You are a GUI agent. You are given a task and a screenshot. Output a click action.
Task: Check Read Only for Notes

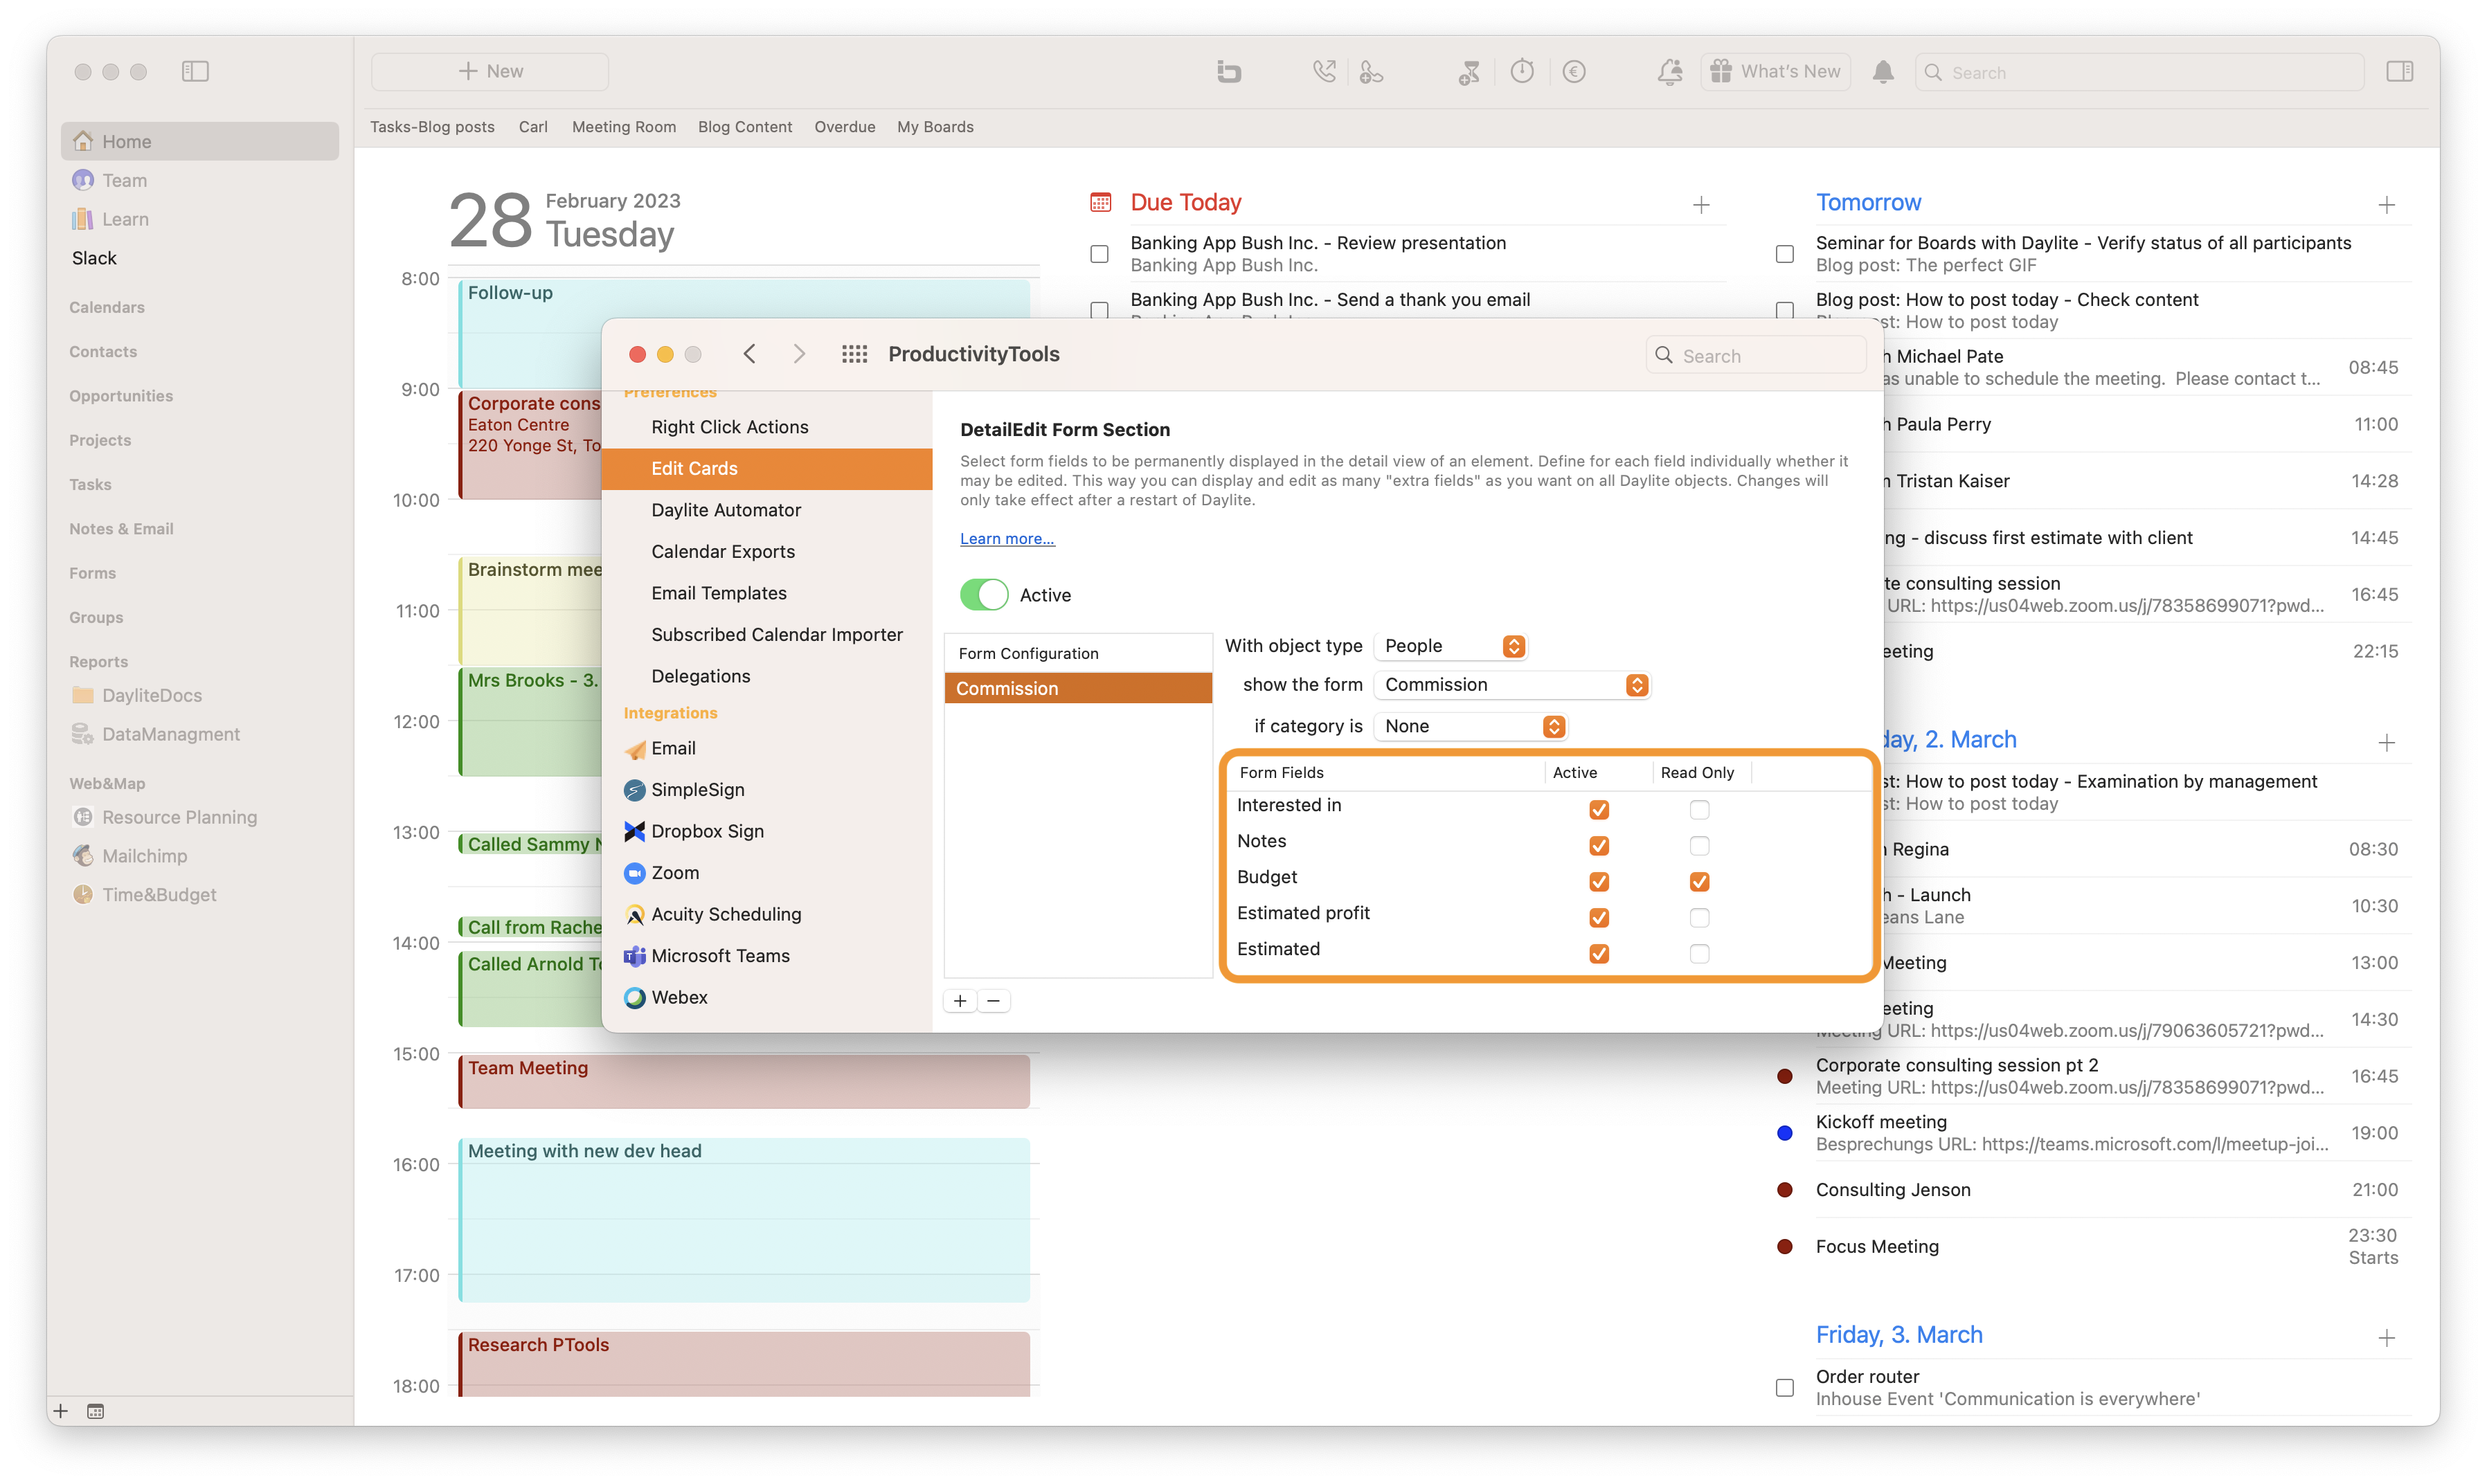coord(1699,845)
